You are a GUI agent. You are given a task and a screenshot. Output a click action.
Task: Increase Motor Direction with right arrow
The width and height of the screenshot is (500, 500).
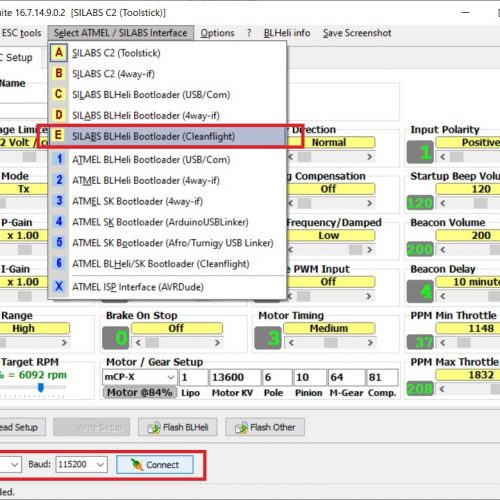370,157
